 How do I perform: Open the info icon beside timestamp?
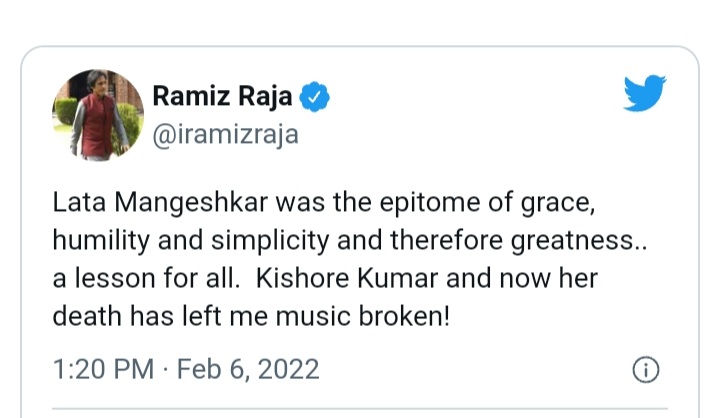tap(646, 369)
